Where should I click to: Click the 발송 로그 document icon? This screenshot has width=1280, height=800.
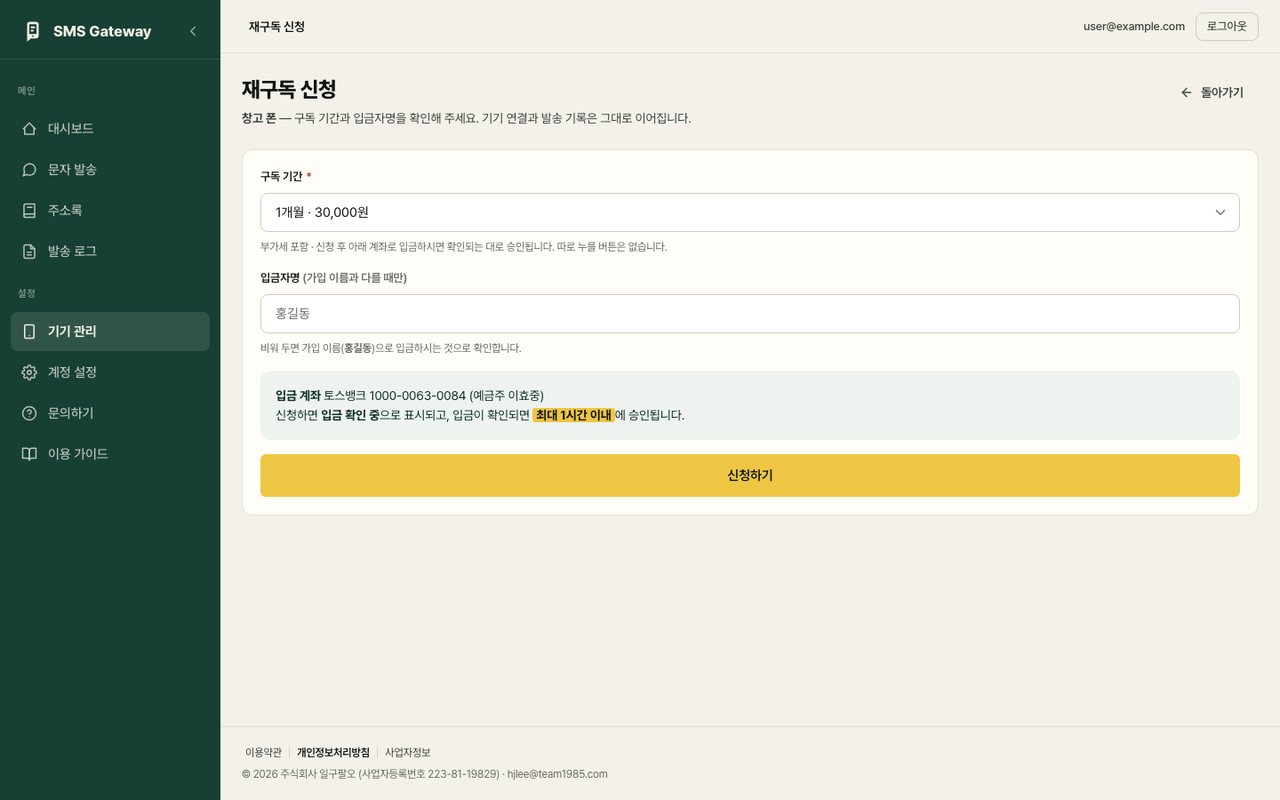tap(29, 251)
